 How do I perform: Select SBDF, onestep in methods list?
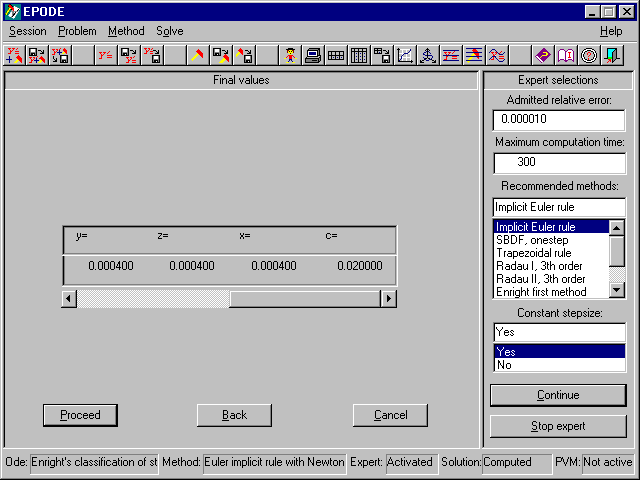pos(552,240)
